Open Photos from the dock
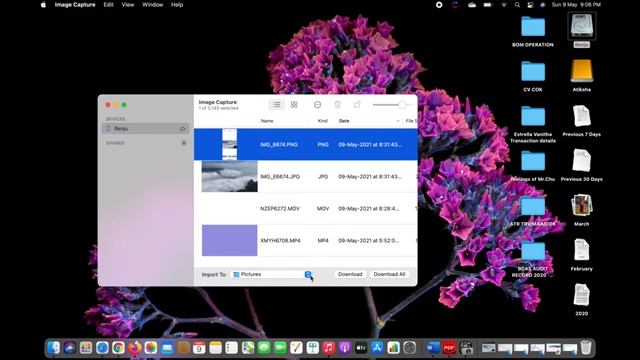 pos(151,348)
